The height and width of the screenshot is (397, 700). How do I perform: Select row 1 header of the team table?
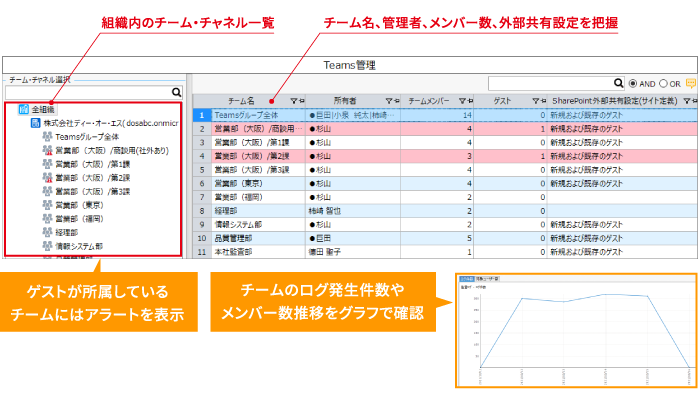pyautogui.click(x=202, y=115)
